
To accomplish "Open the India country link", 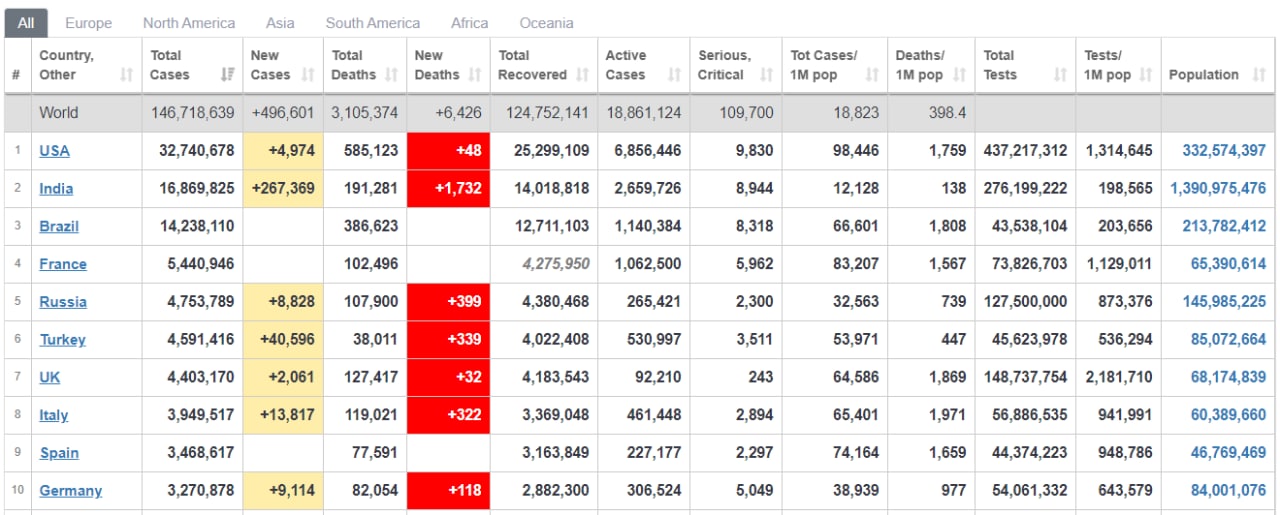I will tap(56, 189).
